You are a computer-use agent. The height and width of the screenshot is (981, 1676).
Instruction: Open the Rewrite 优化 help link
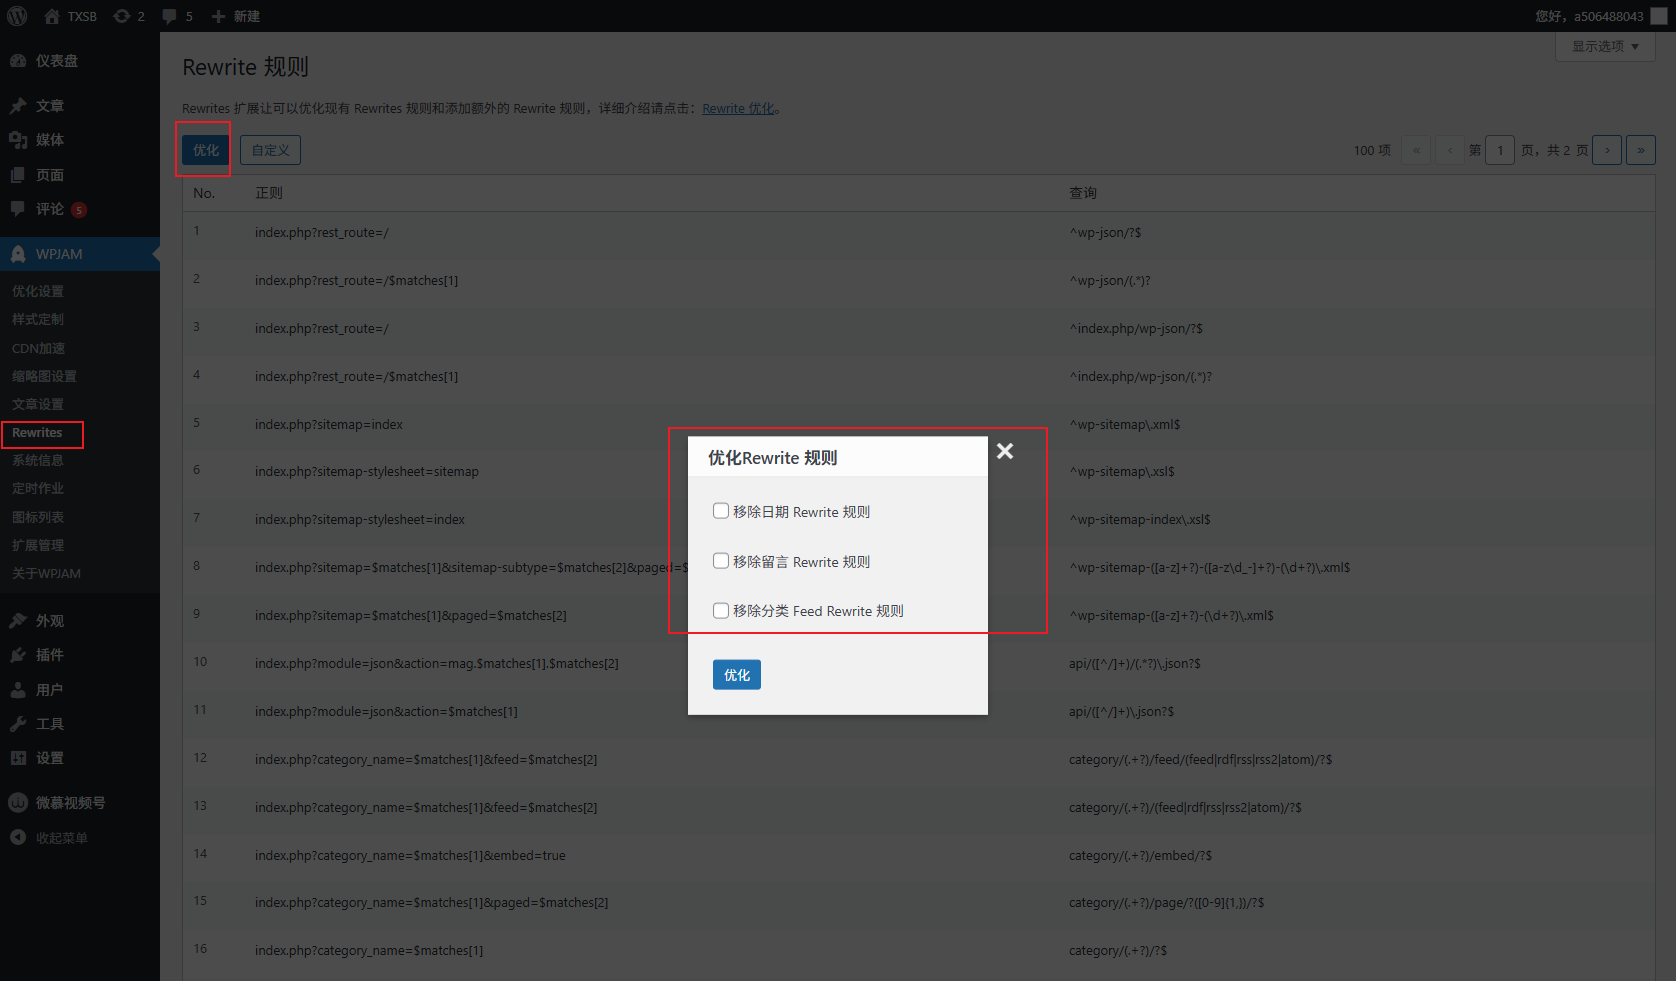(x=739, y=109)
